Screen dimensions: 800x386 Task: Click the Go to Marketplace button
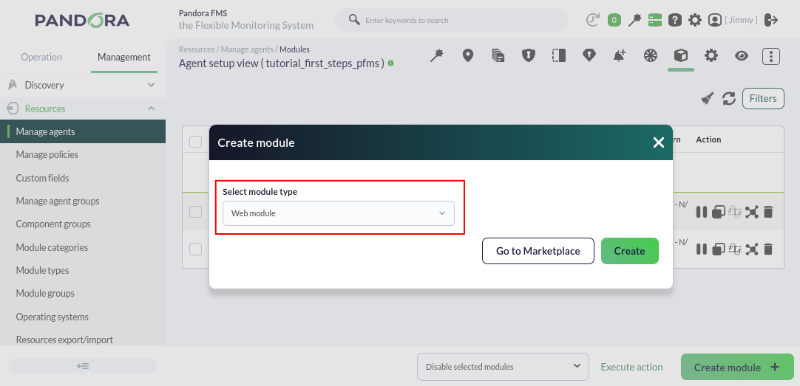(x=538, y=251)
